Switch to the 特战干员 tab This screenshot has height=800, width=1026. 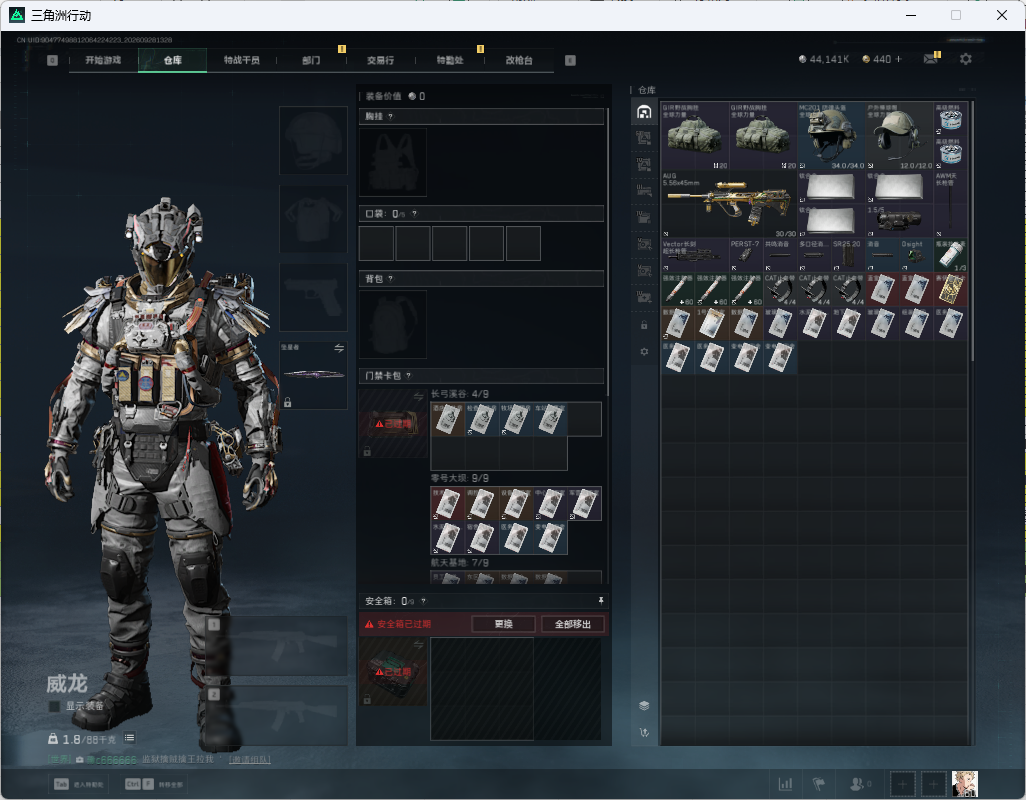pyautogui.click(x=241, y=60)
